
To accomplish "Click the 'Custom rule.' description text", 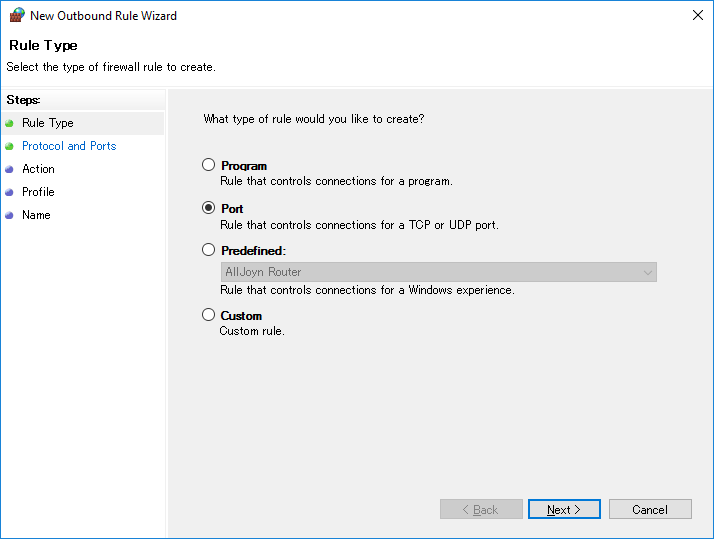I will click(x=252, y=331).
